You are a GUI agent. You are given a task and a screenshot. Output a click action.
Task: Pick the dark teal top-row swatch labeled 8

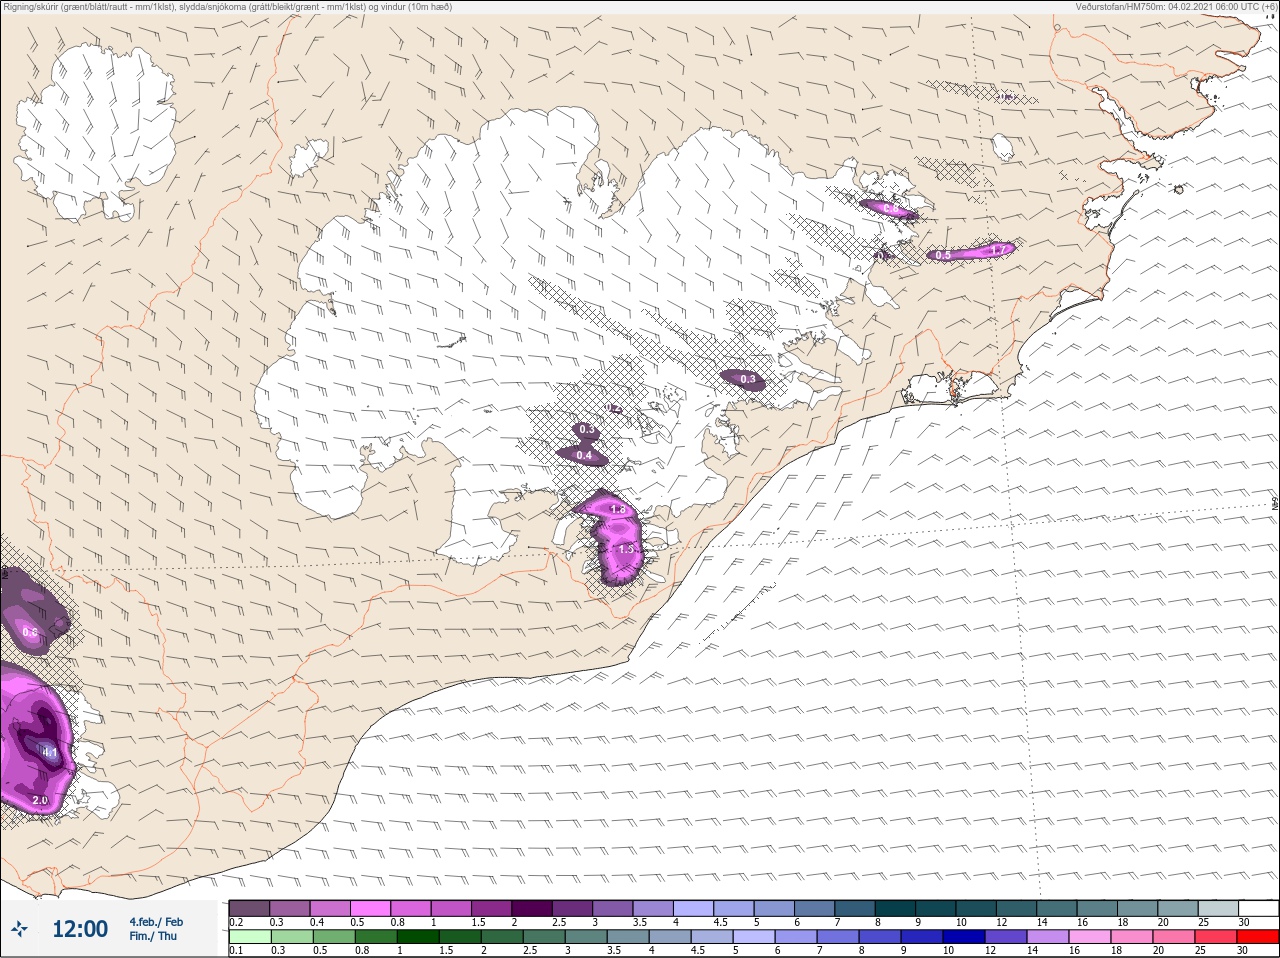coord(895,908)
